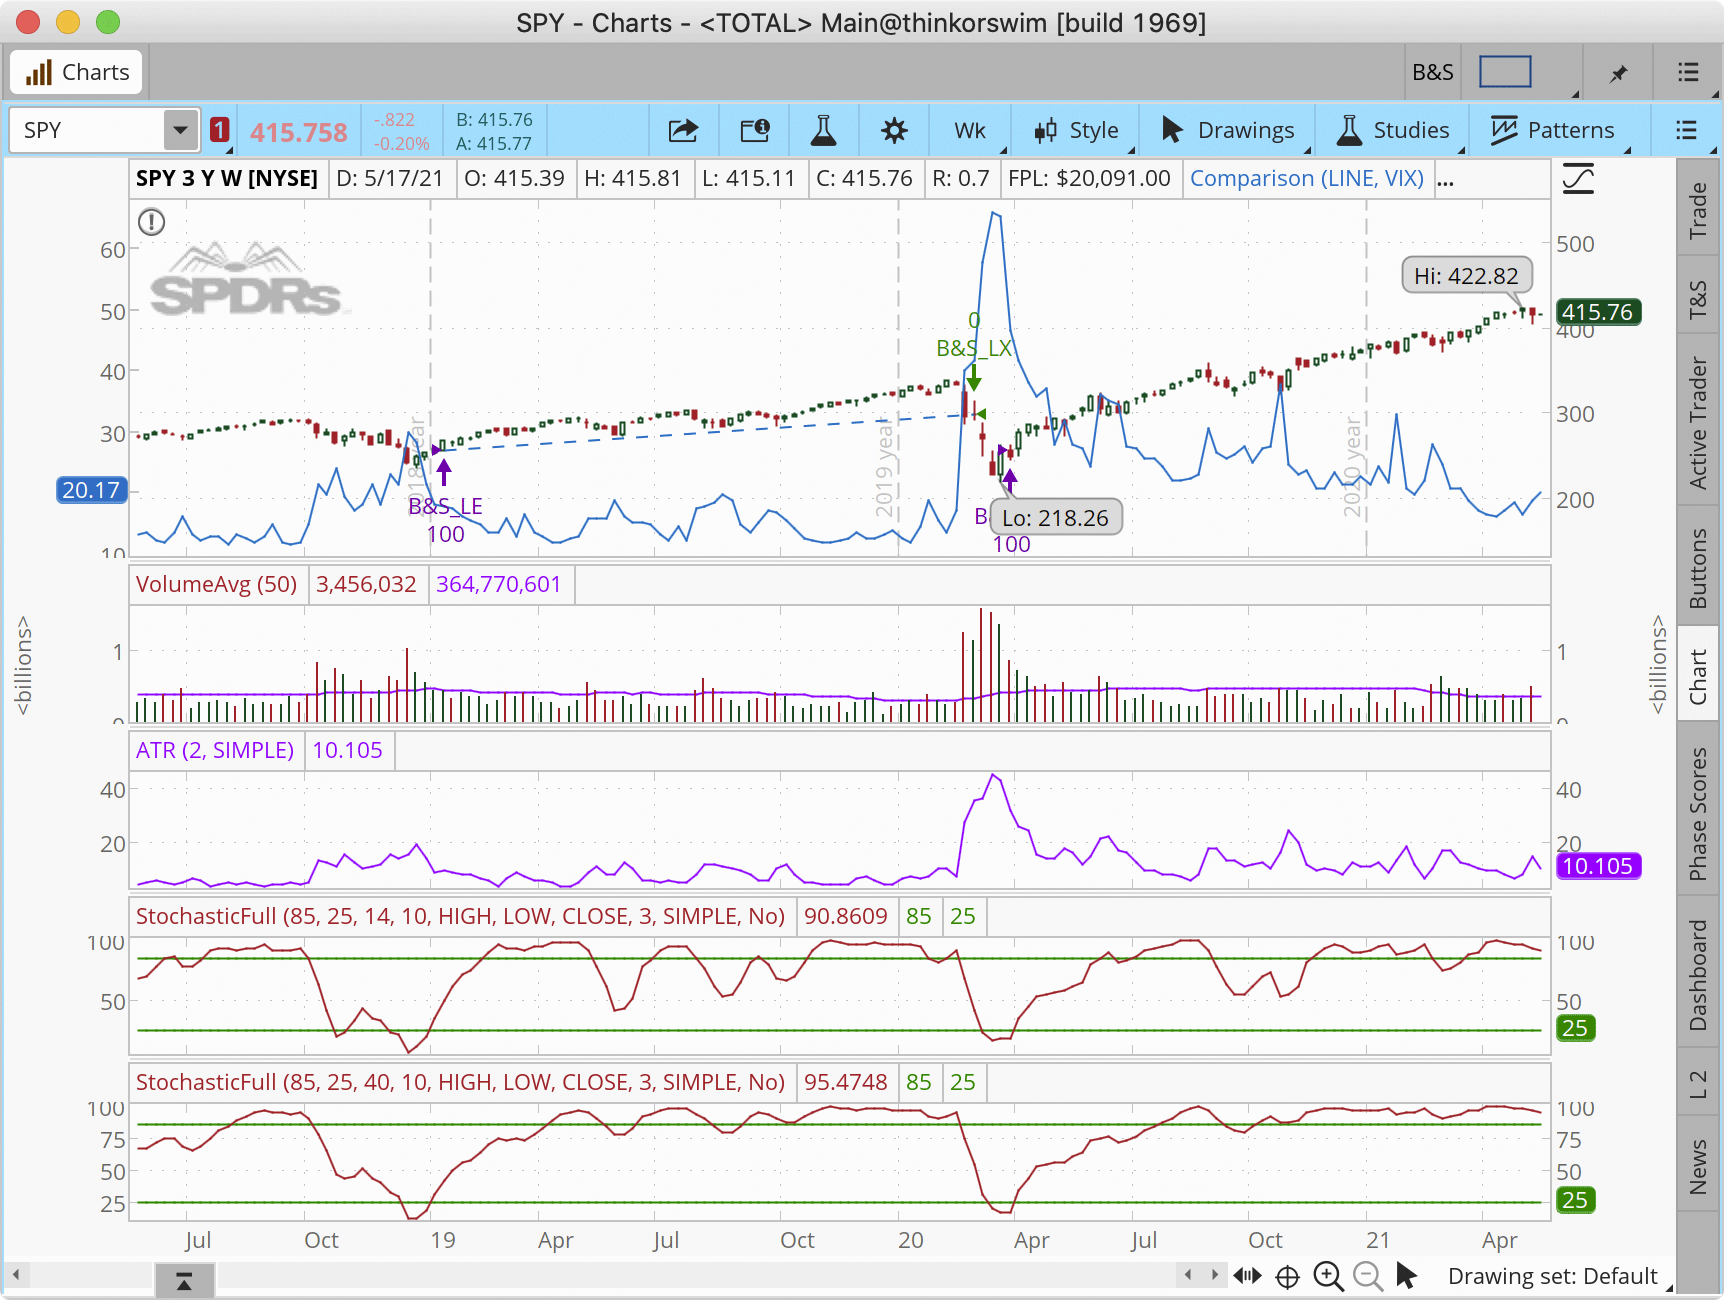
Task: Open the T&S sidebar tab
Action: 1698,298
